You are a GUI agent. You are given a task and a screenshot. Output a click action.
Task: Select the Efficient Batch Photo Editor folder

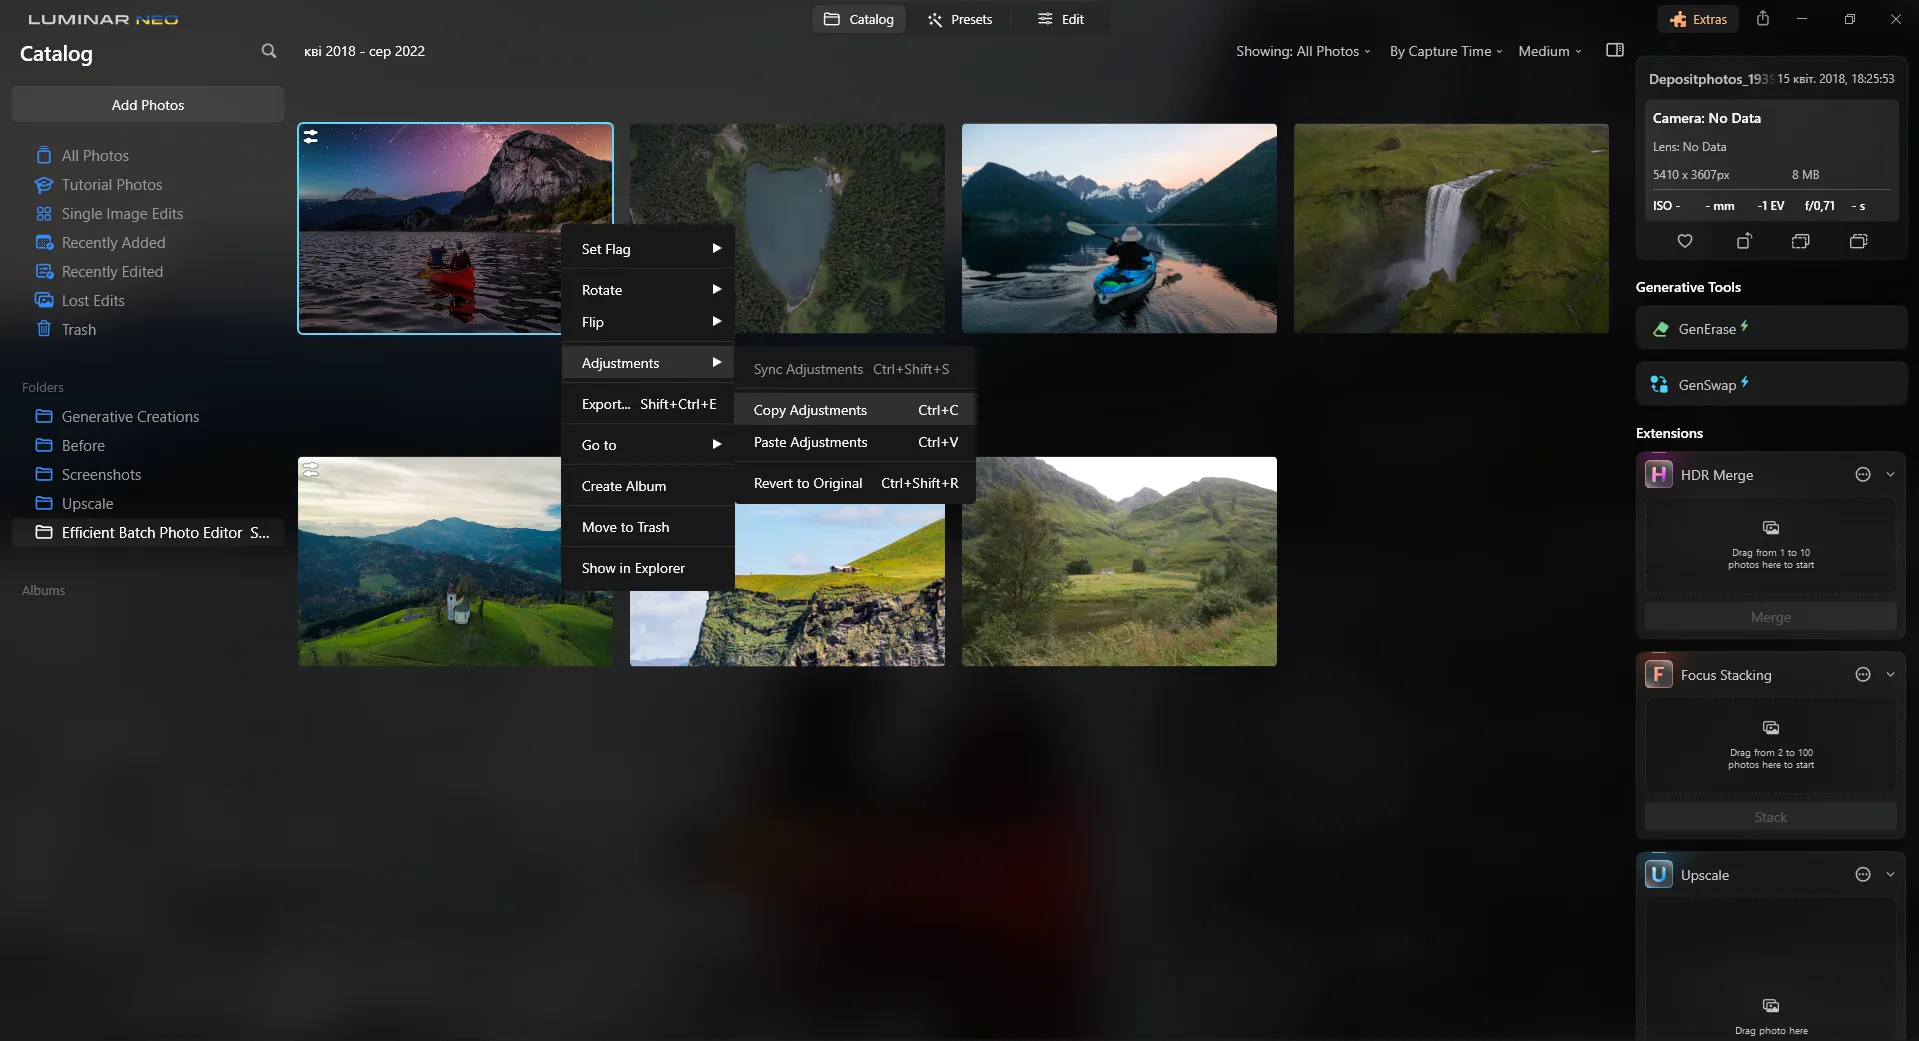tap(148, 532)
